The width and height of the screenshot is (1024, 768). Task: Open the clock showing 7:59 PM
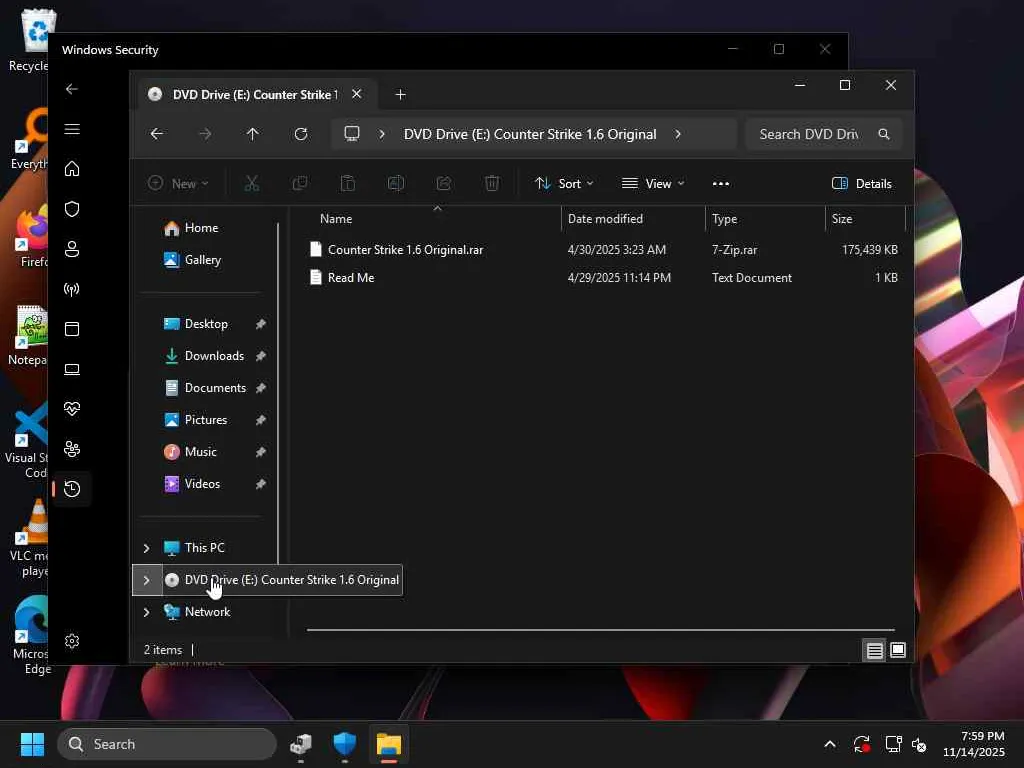(973, 744)
